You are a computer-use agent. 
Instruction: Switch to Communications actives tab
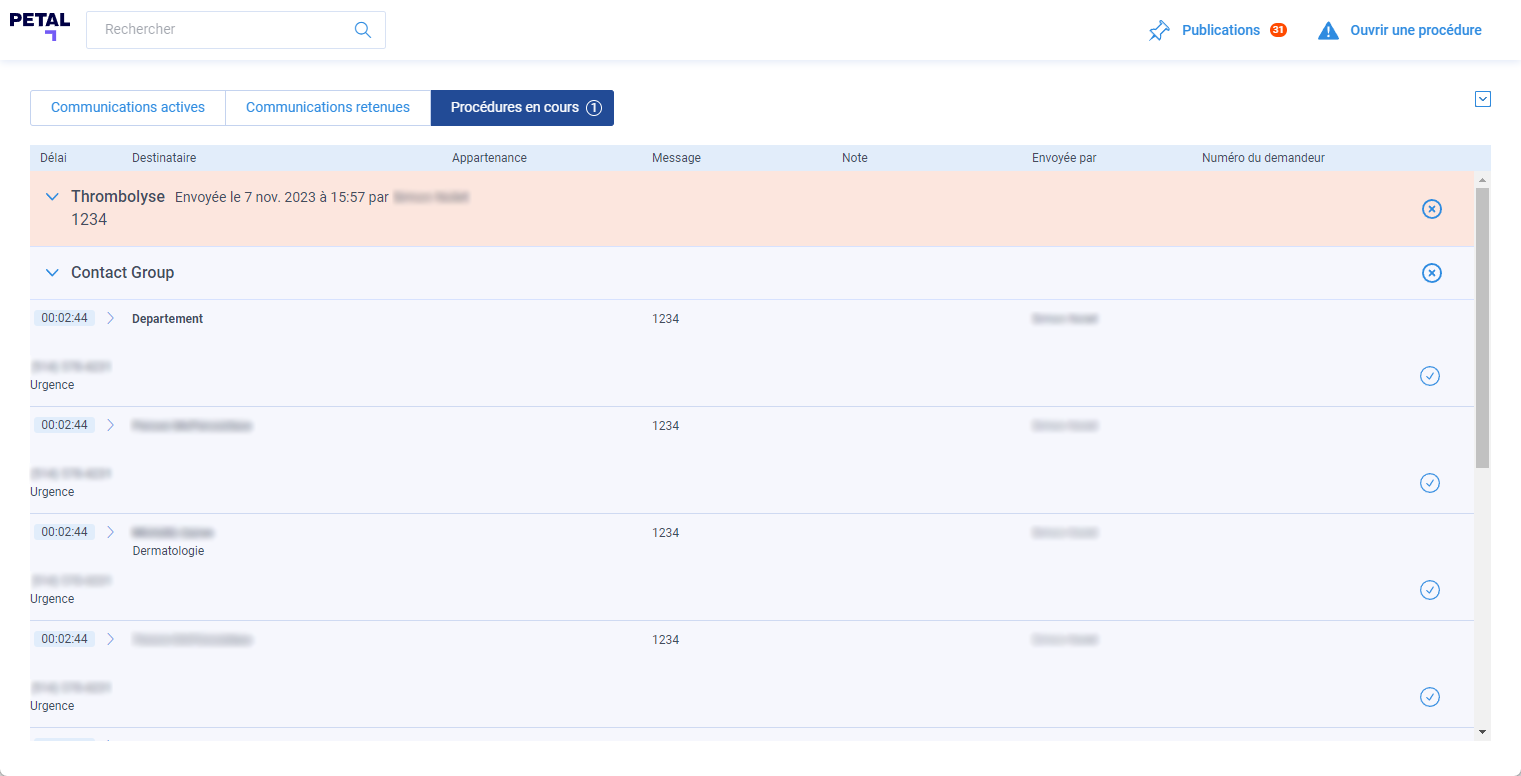128,108
